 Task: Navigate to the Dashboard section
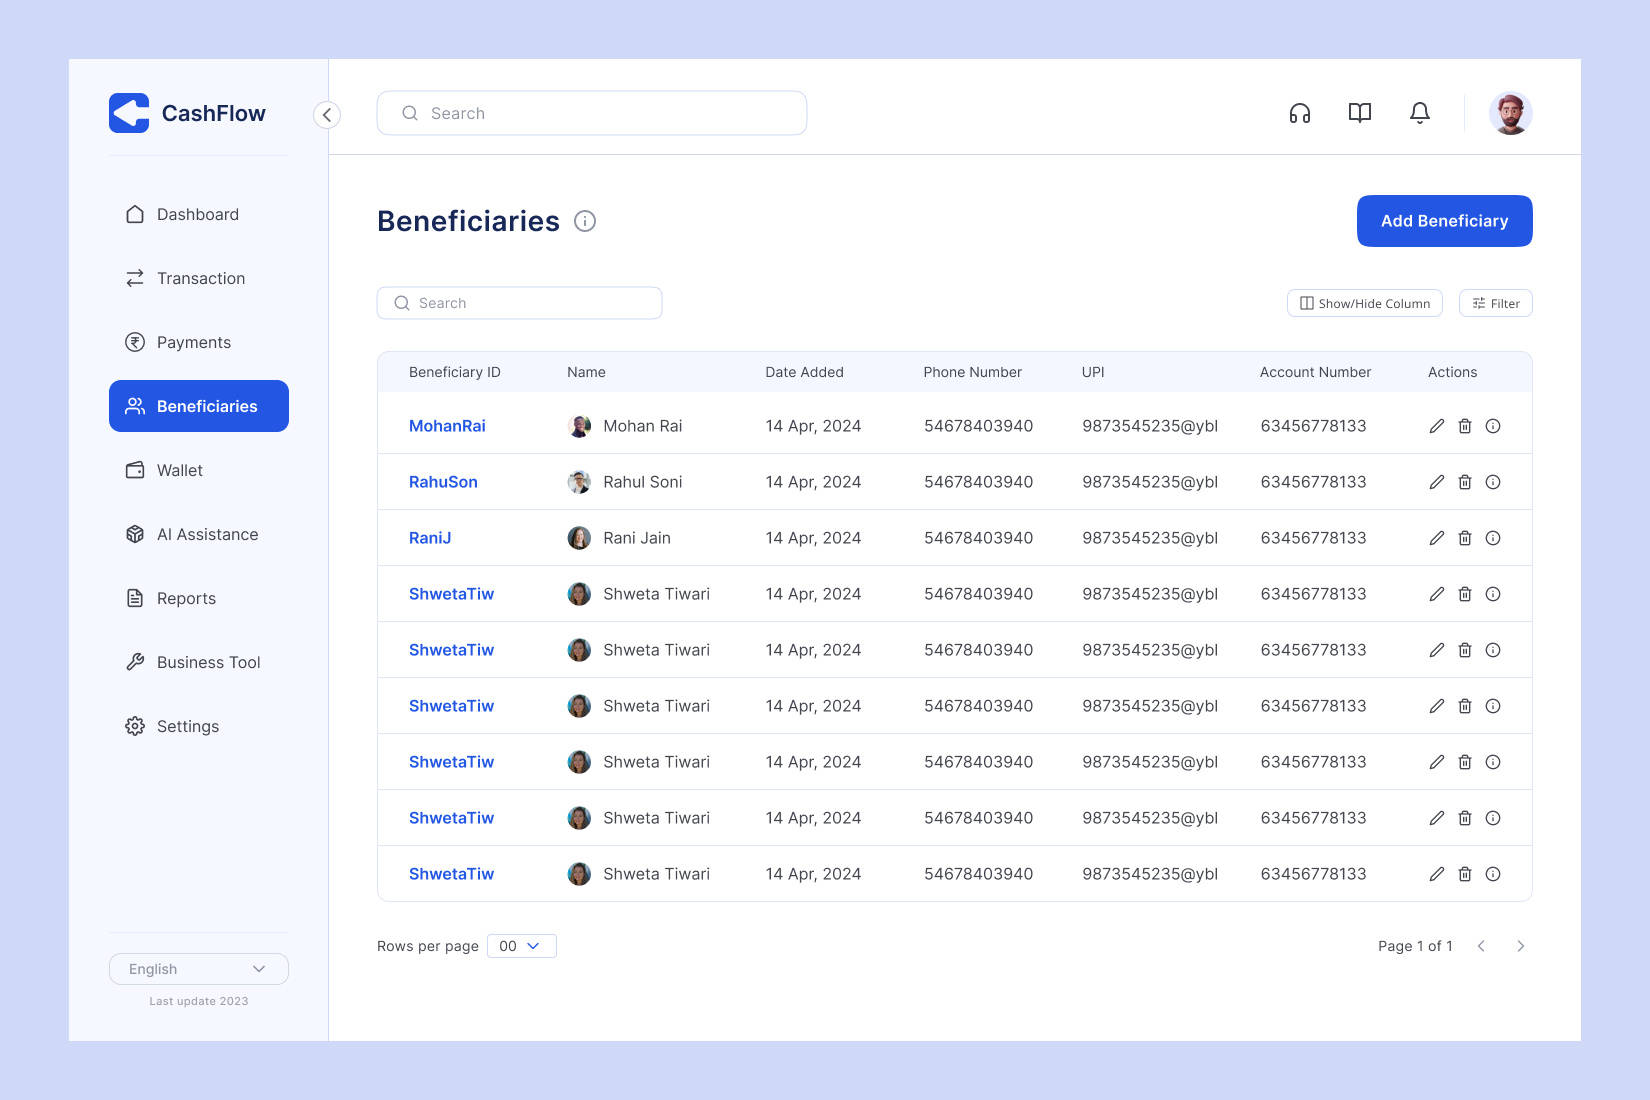coord(197,214)
